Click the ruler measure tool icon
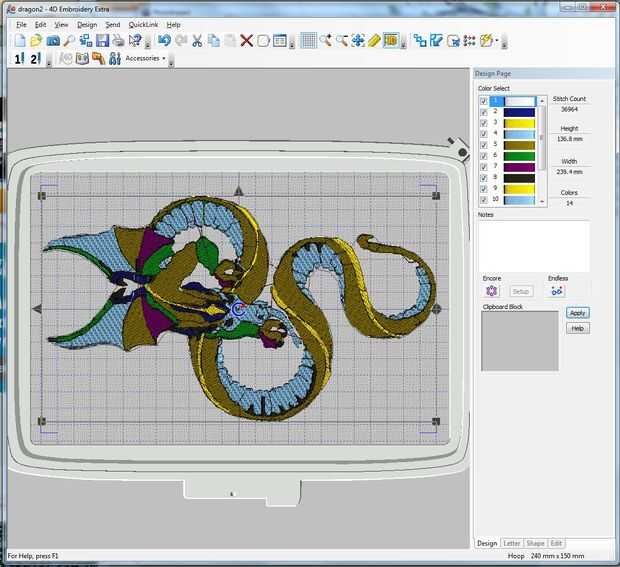The image size is (620, 567). coord(373,41)
